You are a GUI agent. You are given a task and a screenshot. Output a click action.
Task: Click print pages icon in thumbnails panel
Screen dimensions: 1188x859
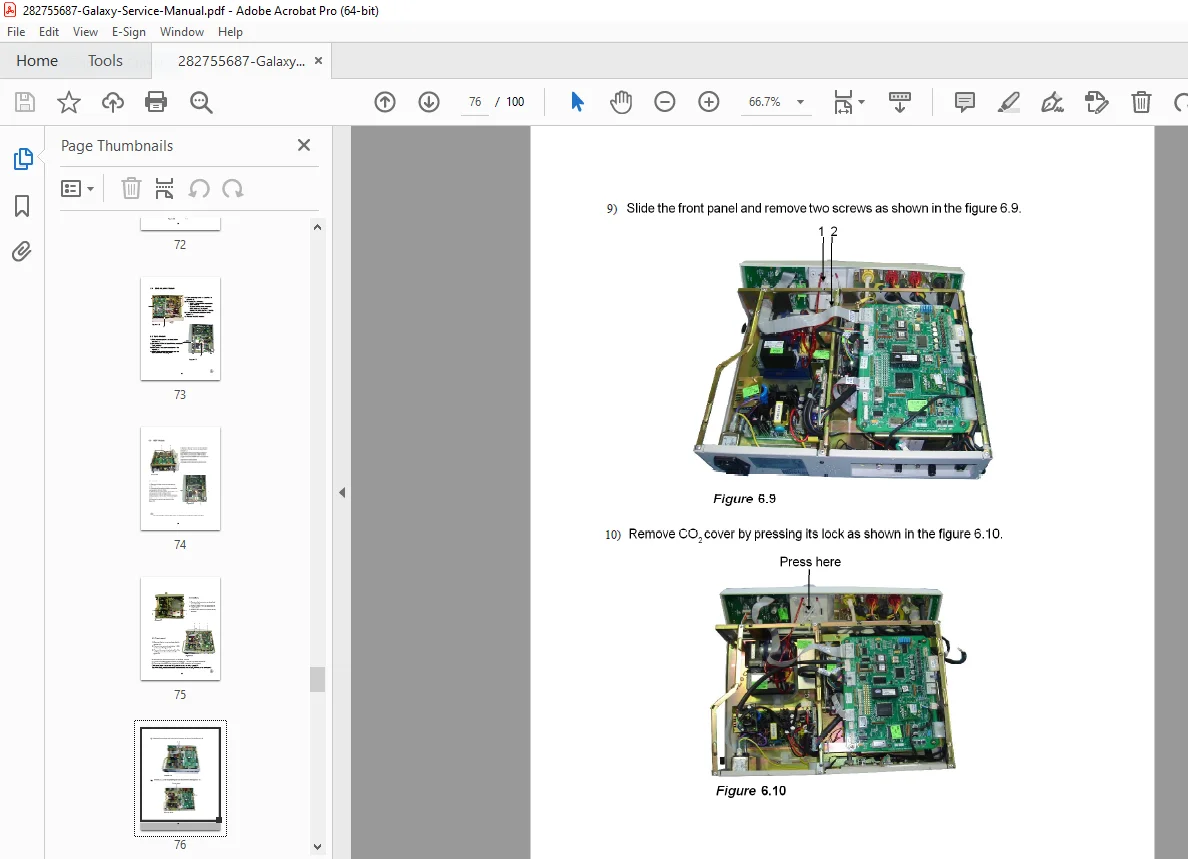164,188
